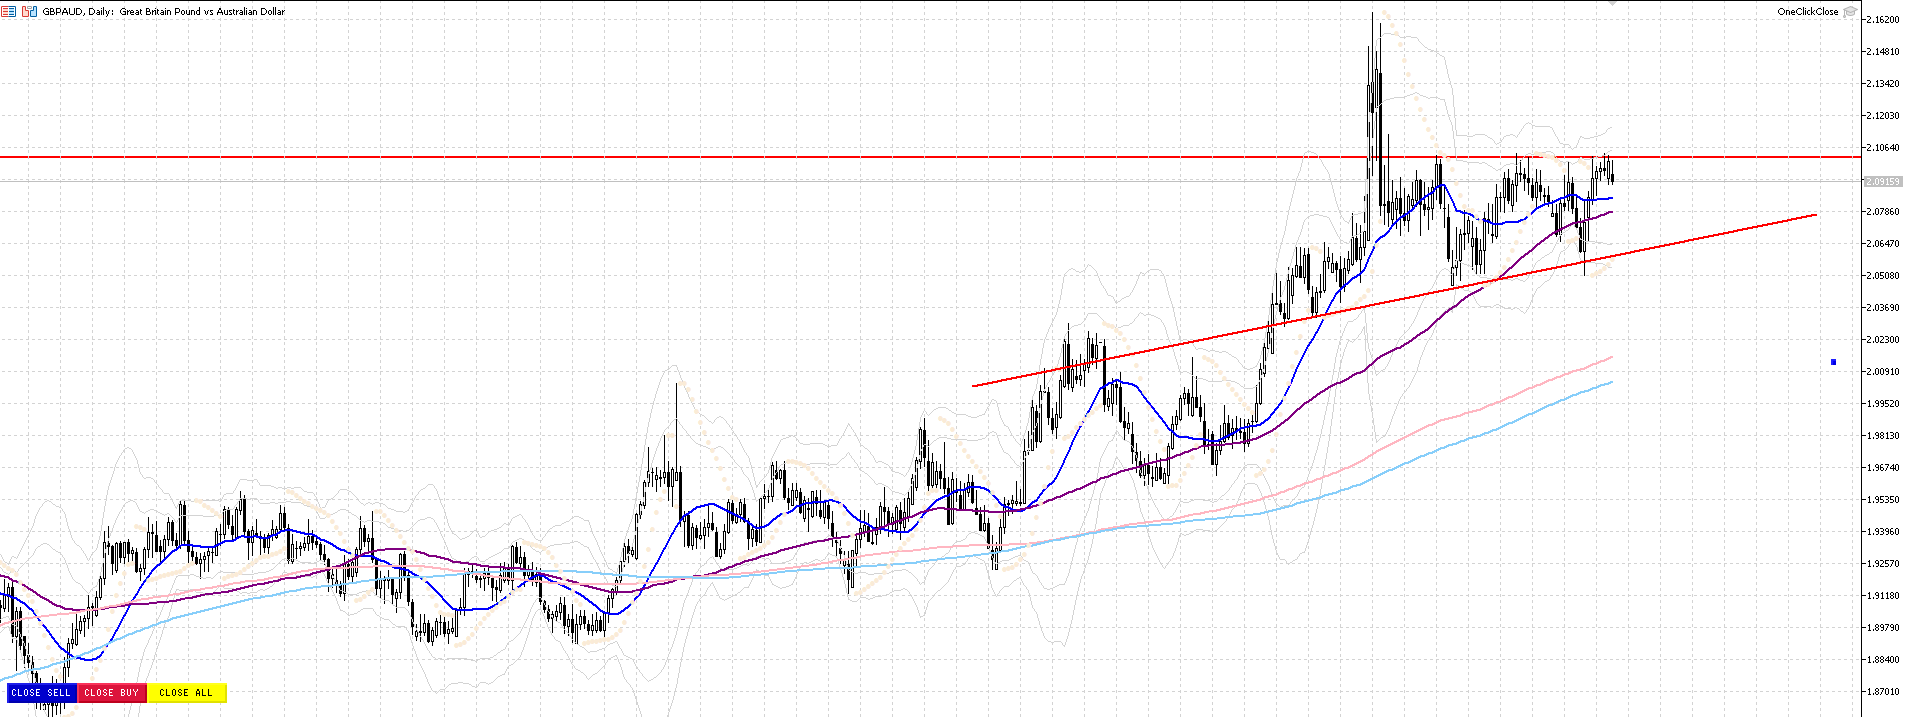
Task: Click the OneClickClose expert advisor label
Action: pyautogui.click(x=1807, y=12)
